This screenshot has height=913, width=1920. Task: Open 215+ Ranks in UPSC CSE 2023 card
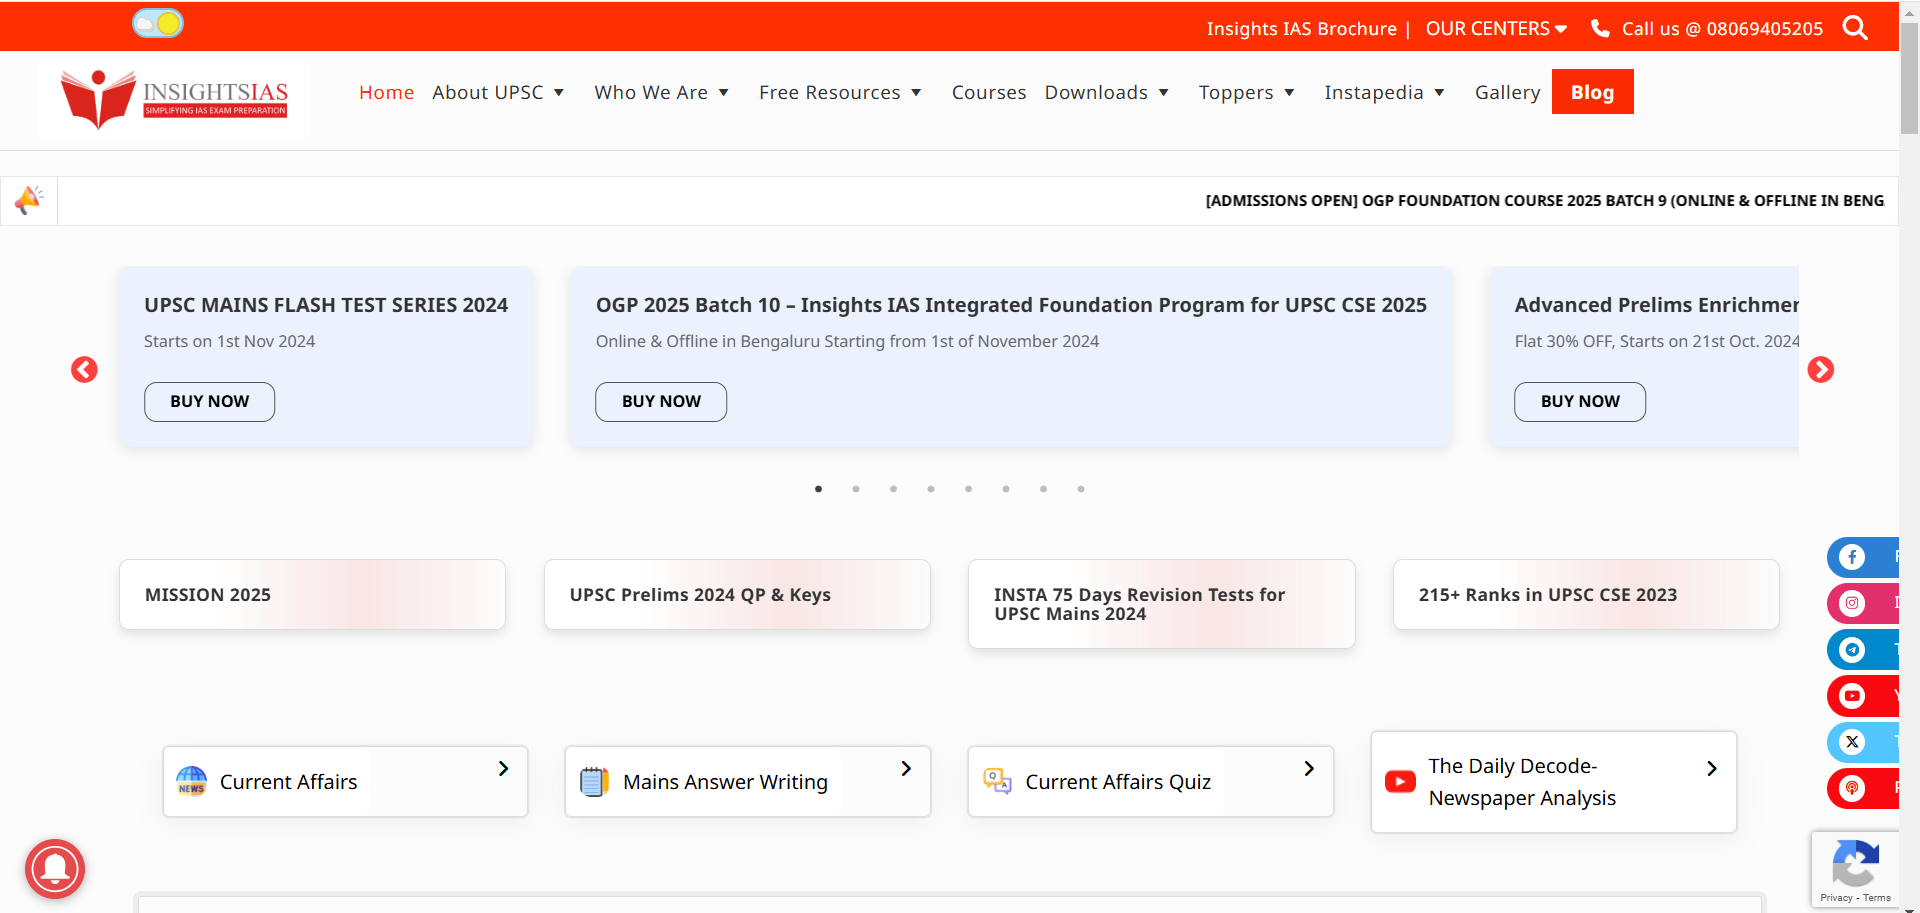tap(1586, 594)
